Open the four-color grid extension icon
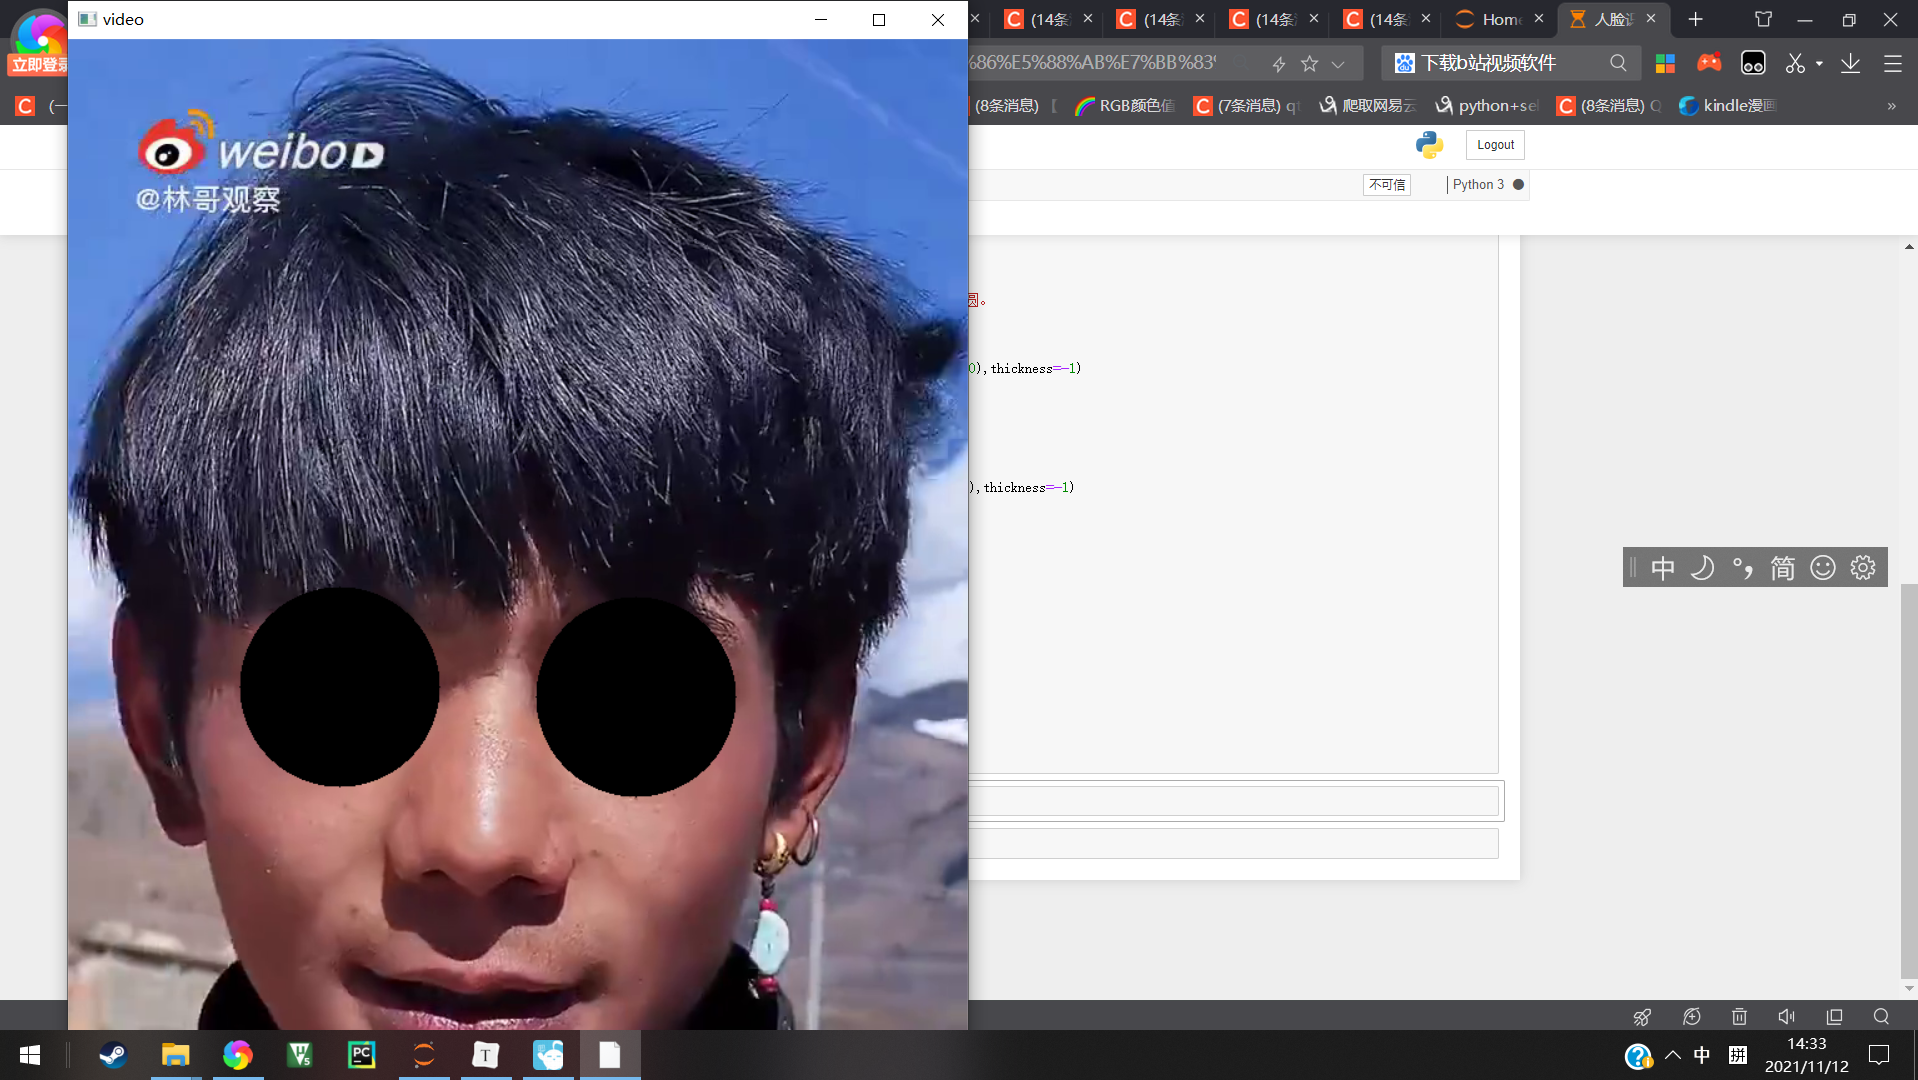This screenshot has height=1080, width=1918. click(1665, 63)
